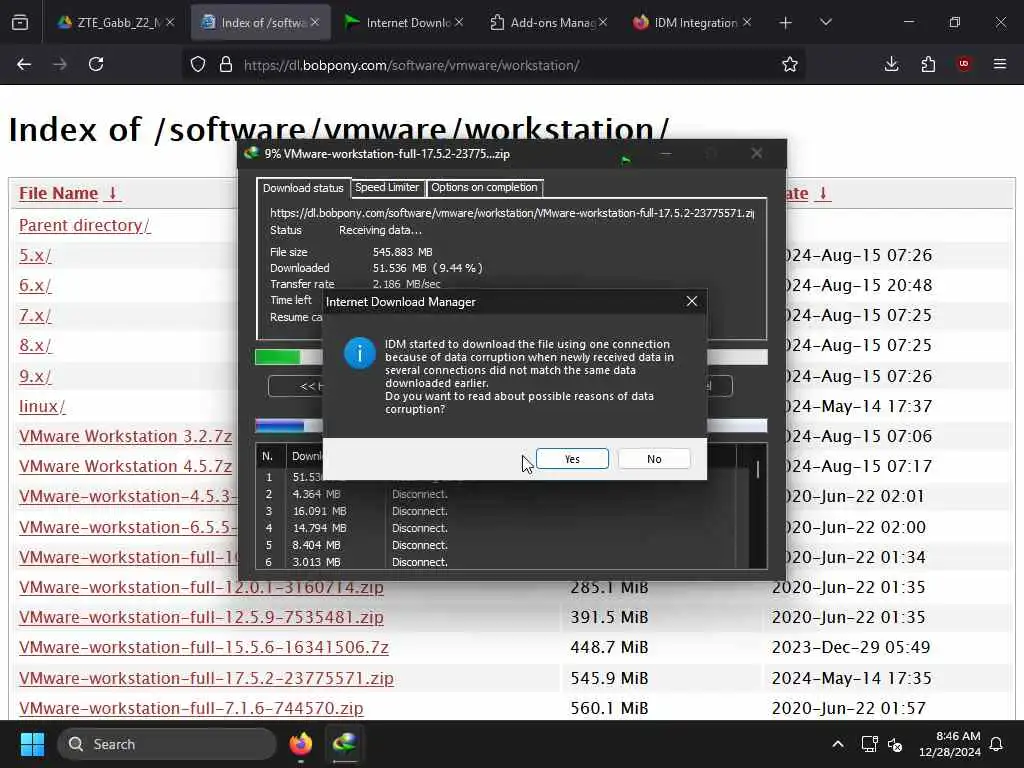Switch to the Speed Limiter tab

[x=387, y=187]
